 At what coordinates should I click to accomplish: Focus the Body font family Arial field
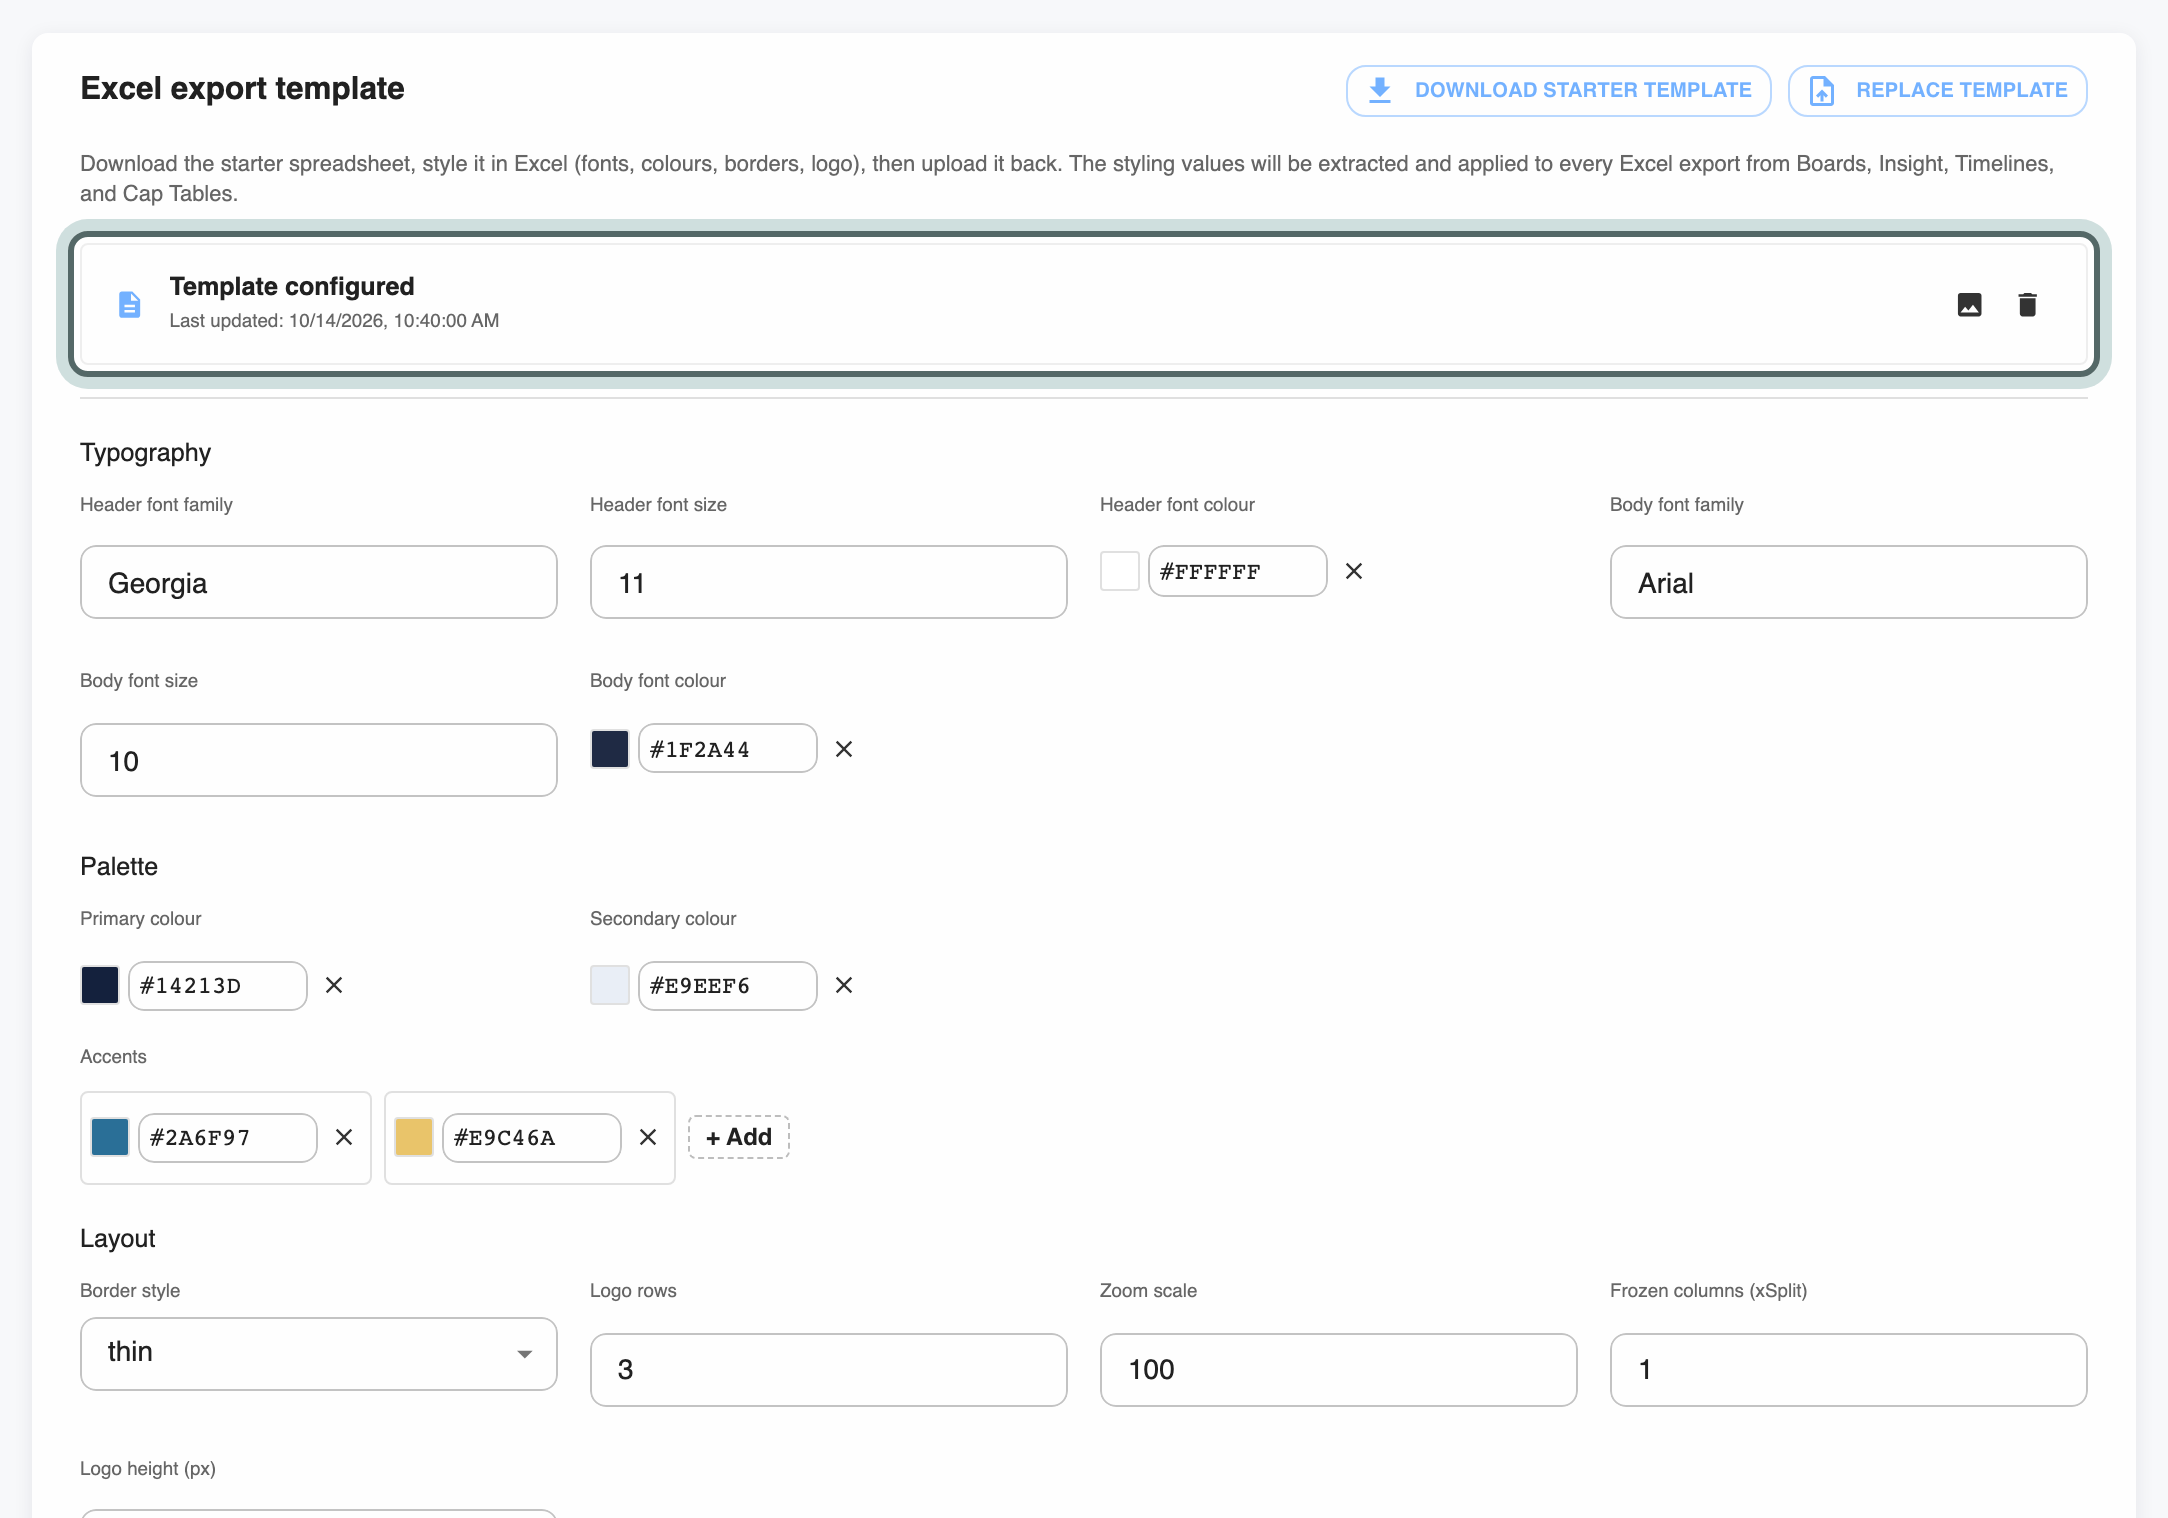(x=1849, y=582)
